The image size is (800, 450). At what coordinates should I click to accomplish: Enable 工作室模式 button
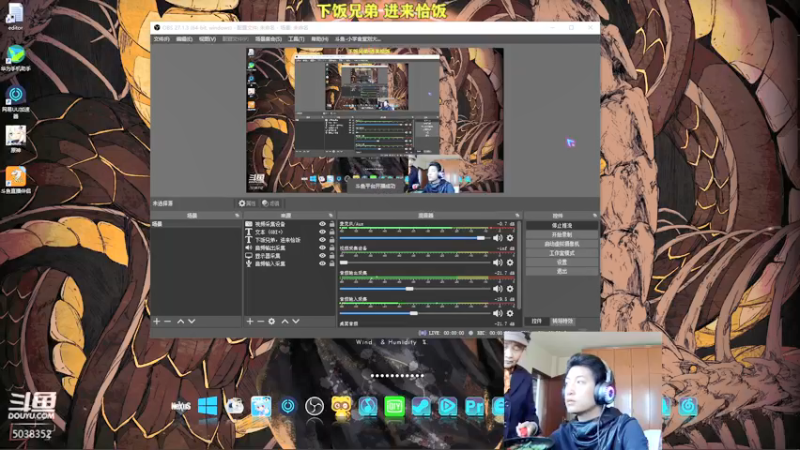click(x=562, y=253)
